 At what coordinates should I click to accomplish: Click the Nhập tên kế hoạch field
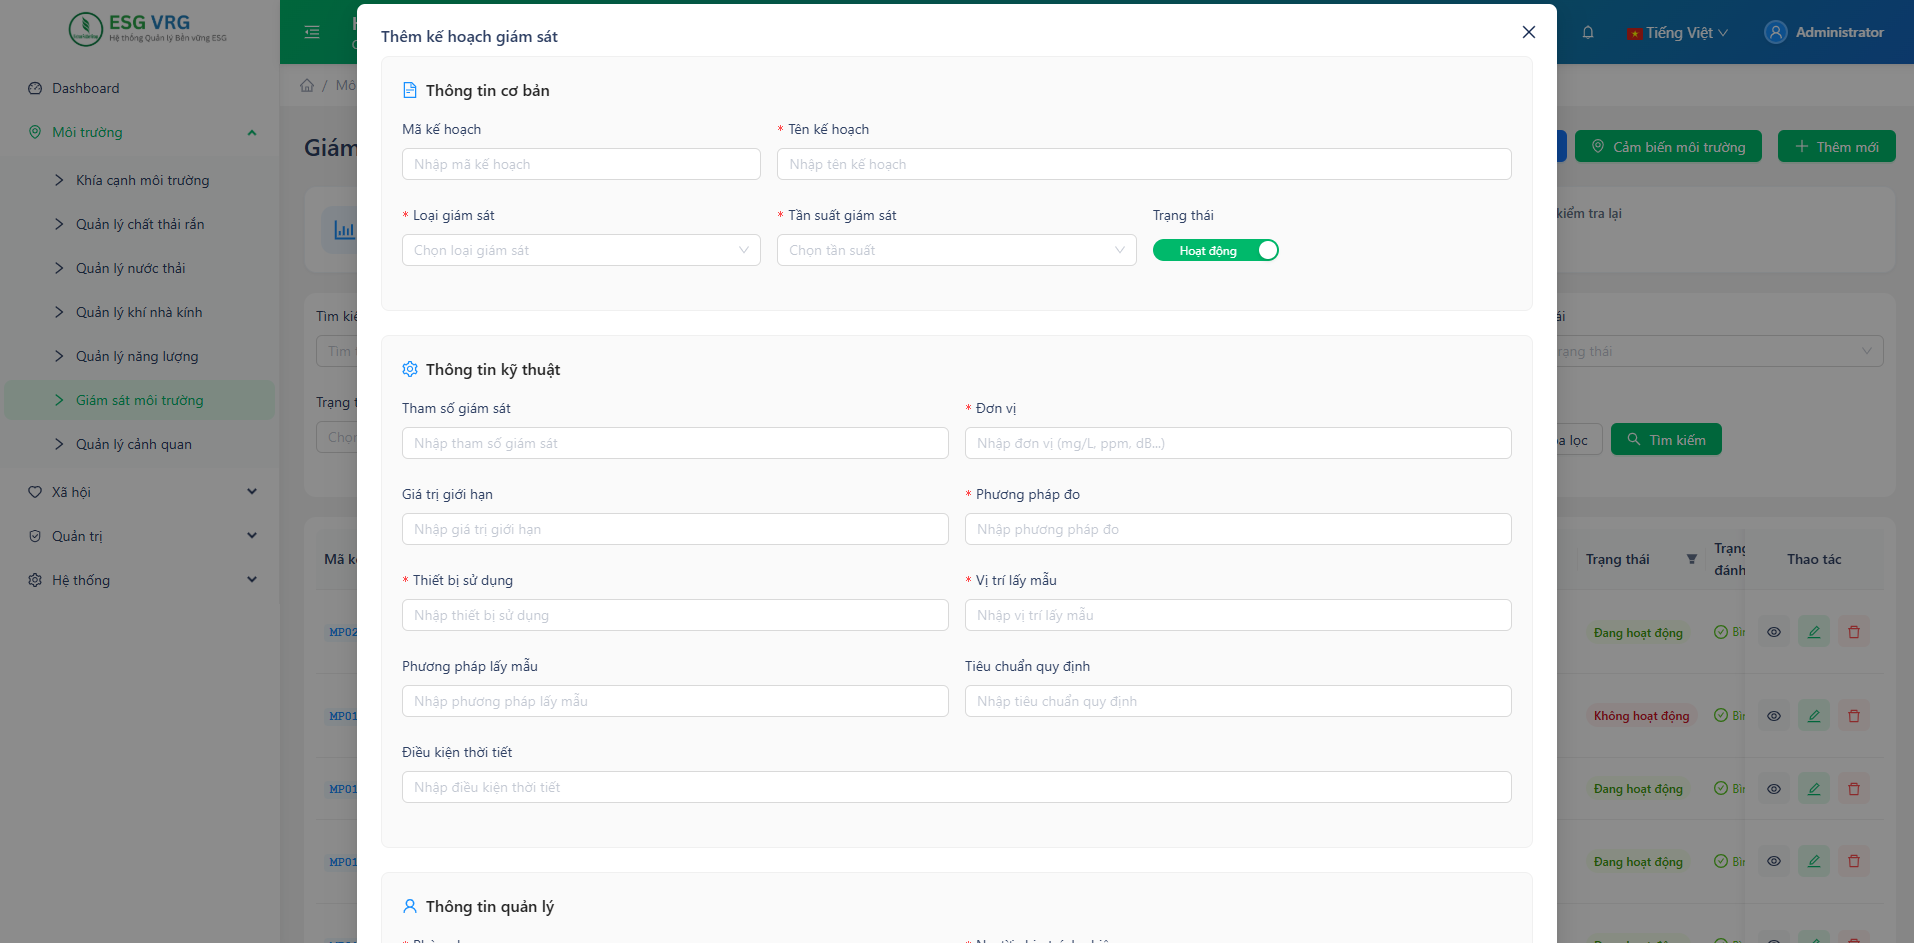pos(1144,164)
